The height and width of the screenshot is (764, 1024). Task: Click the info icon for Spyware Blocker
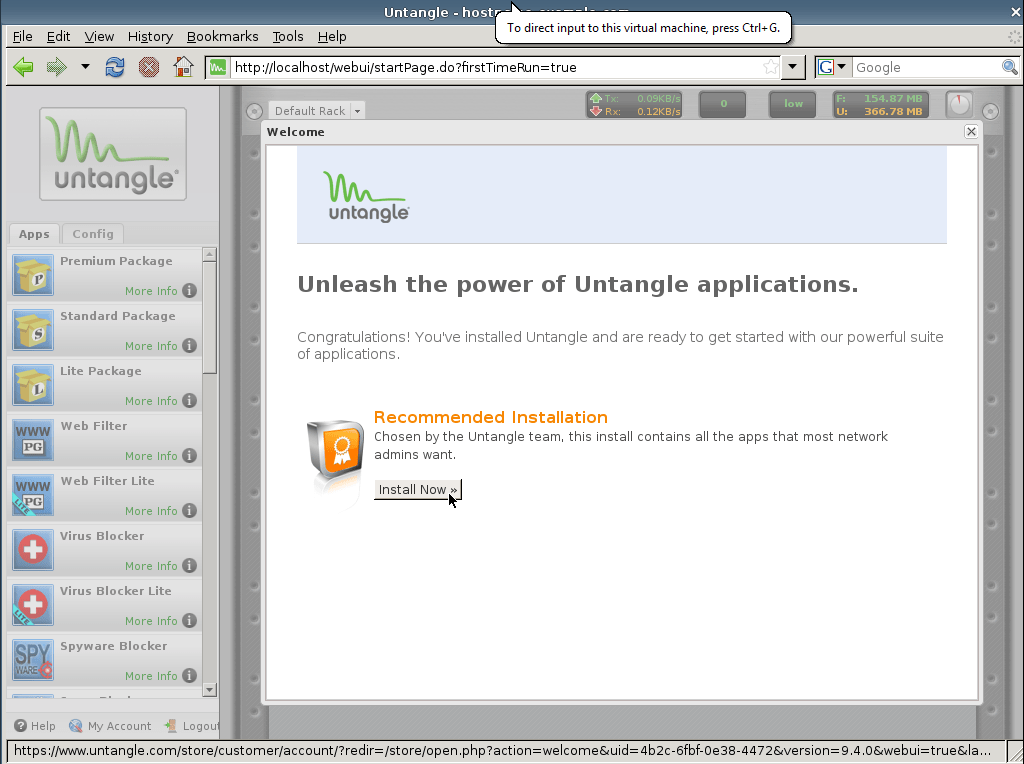189,675
